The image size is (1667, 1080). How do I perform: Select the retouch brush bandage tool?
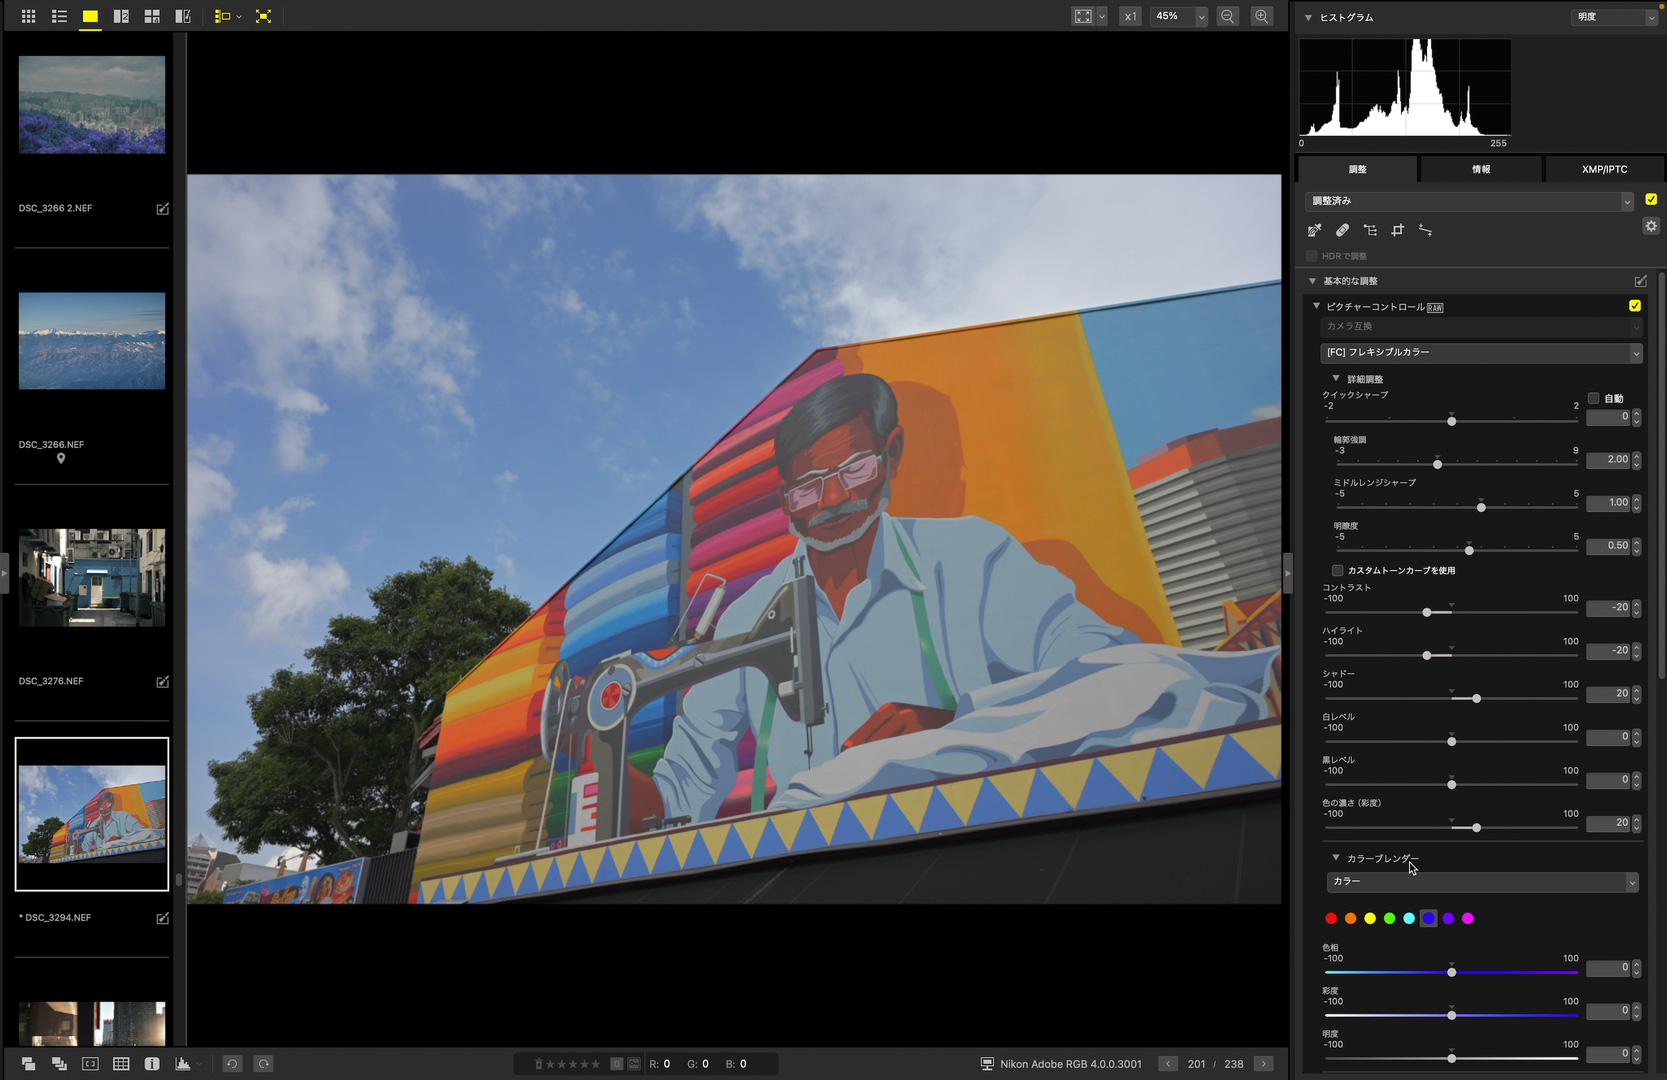(1342, 231)
